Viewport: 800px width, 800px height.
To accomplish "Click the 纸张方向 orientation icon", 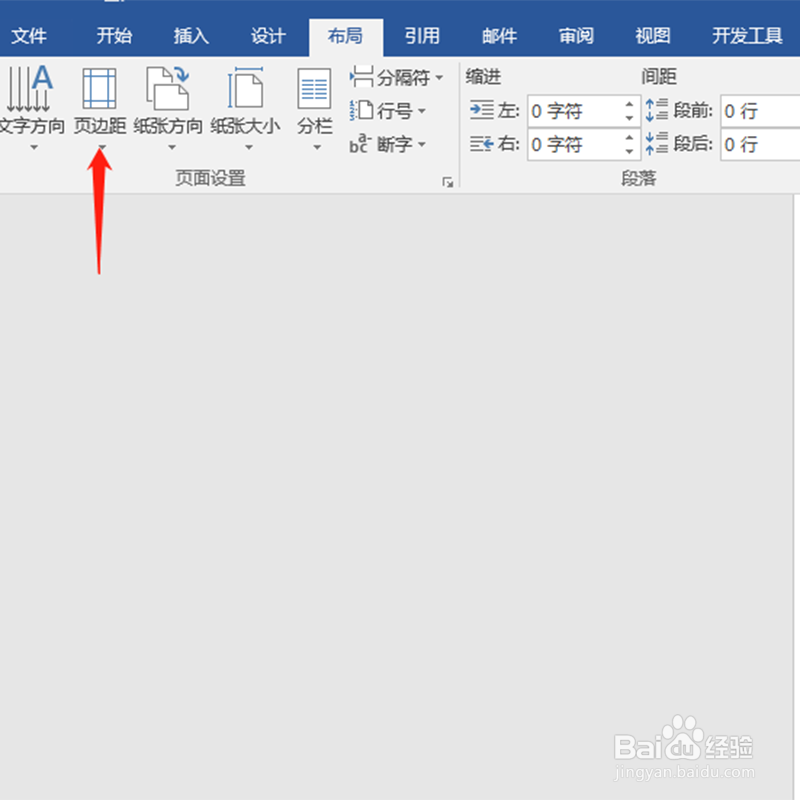I will tap(168, 89).
